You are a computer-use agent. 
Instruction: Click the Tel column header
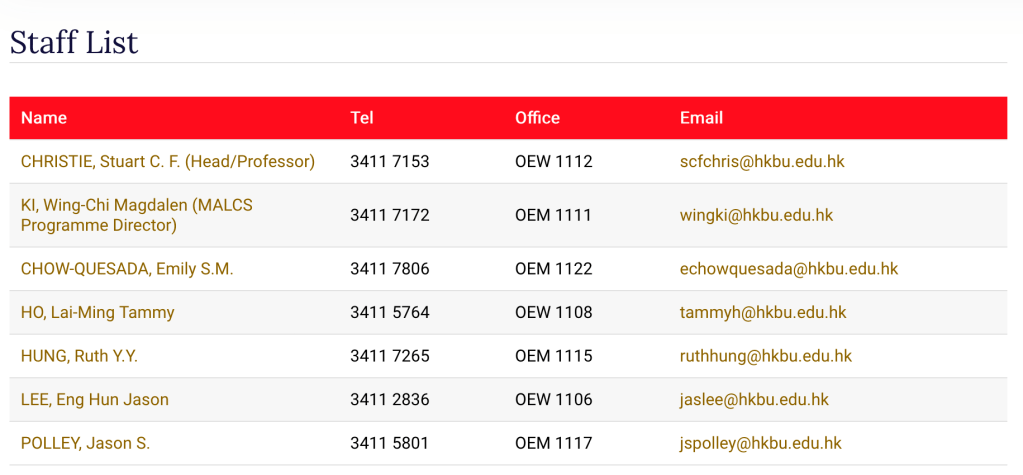coord(362,118)
